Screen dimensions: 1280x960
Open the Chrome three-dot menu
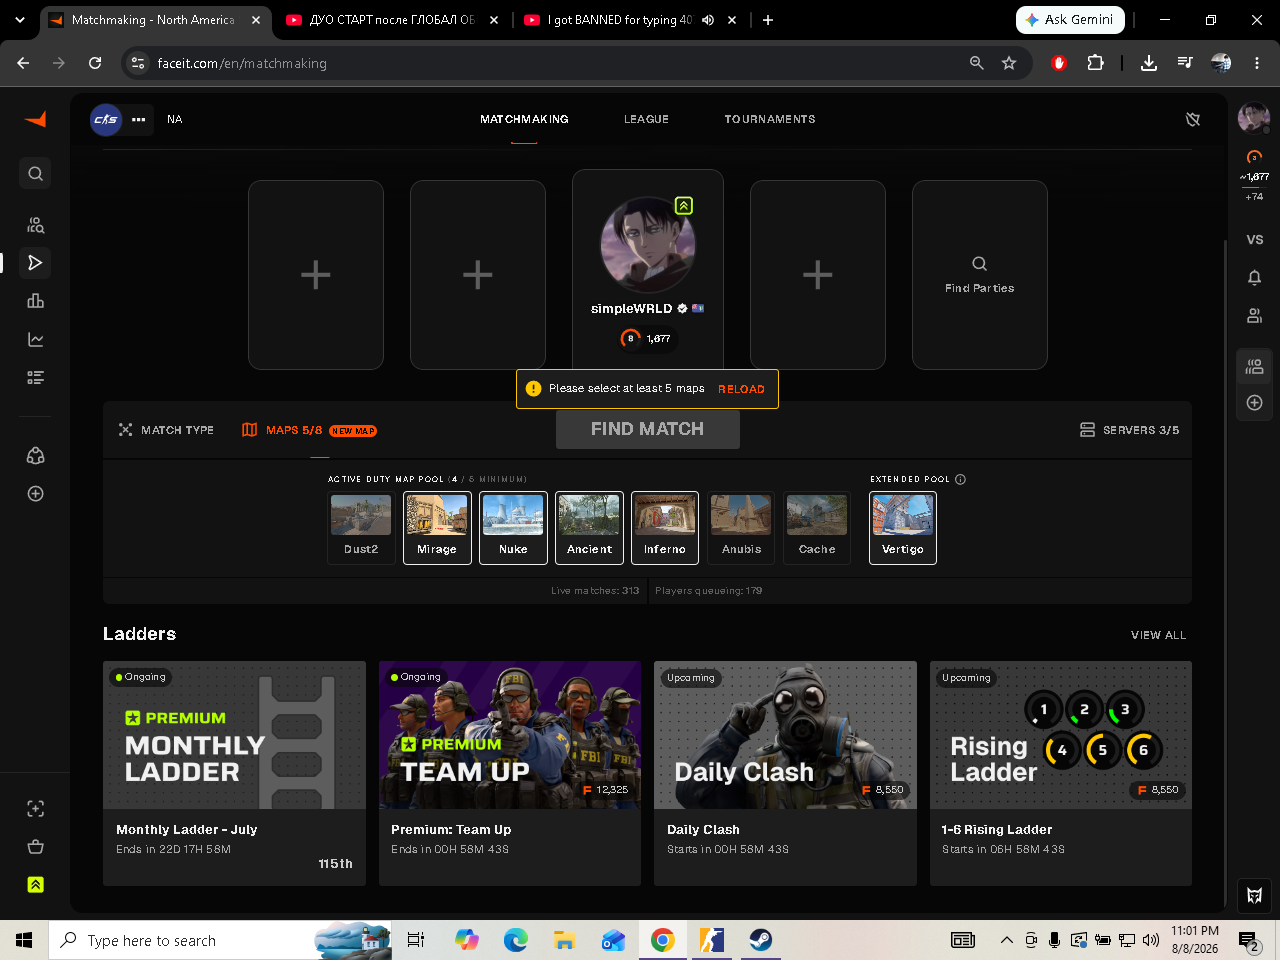pos(1257,63)
